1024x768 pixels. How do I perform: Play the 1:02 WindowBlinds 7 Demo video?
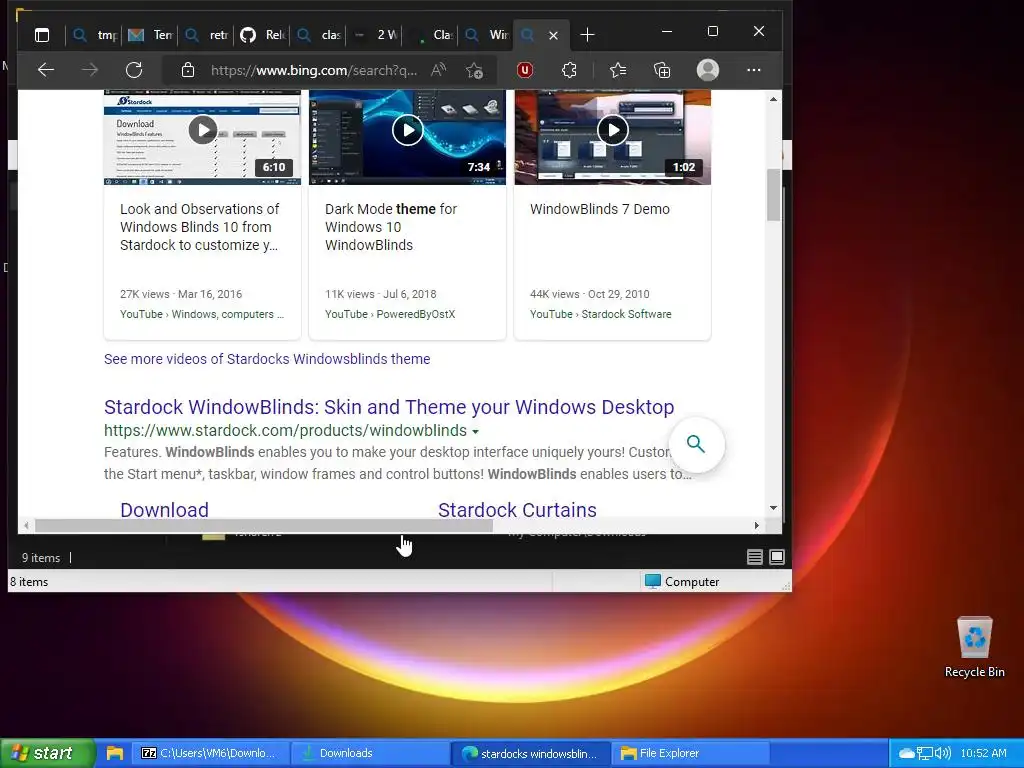coord(613,130)
